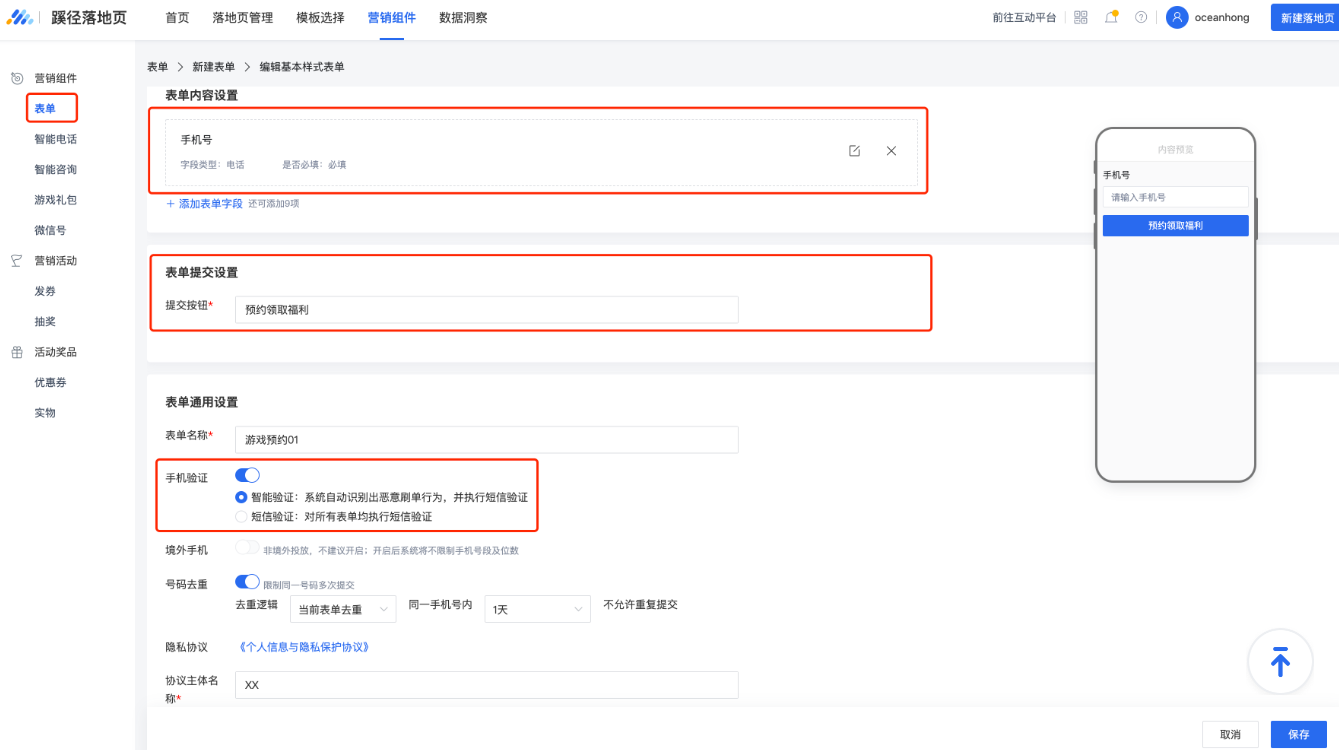The image size is (1339, 750).
Task: Select 实物 in the sidebar
Action: [45, 412]
